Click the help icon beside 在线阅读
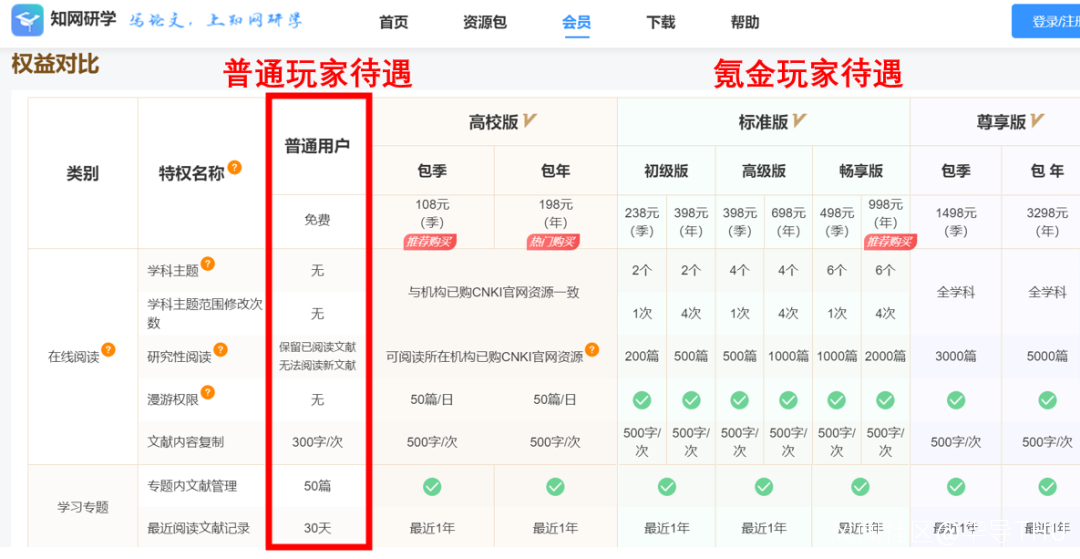The width and height of the screenshot is (1080, 559). 108,350
